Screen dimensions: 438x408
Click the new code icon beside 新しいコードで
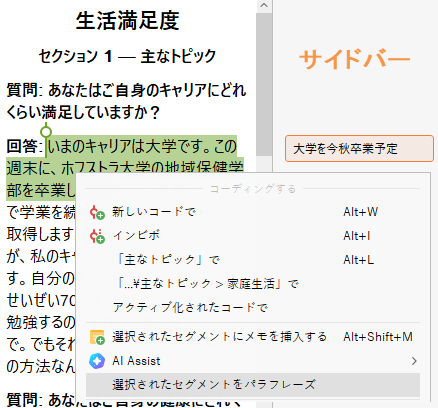[97, 212]
